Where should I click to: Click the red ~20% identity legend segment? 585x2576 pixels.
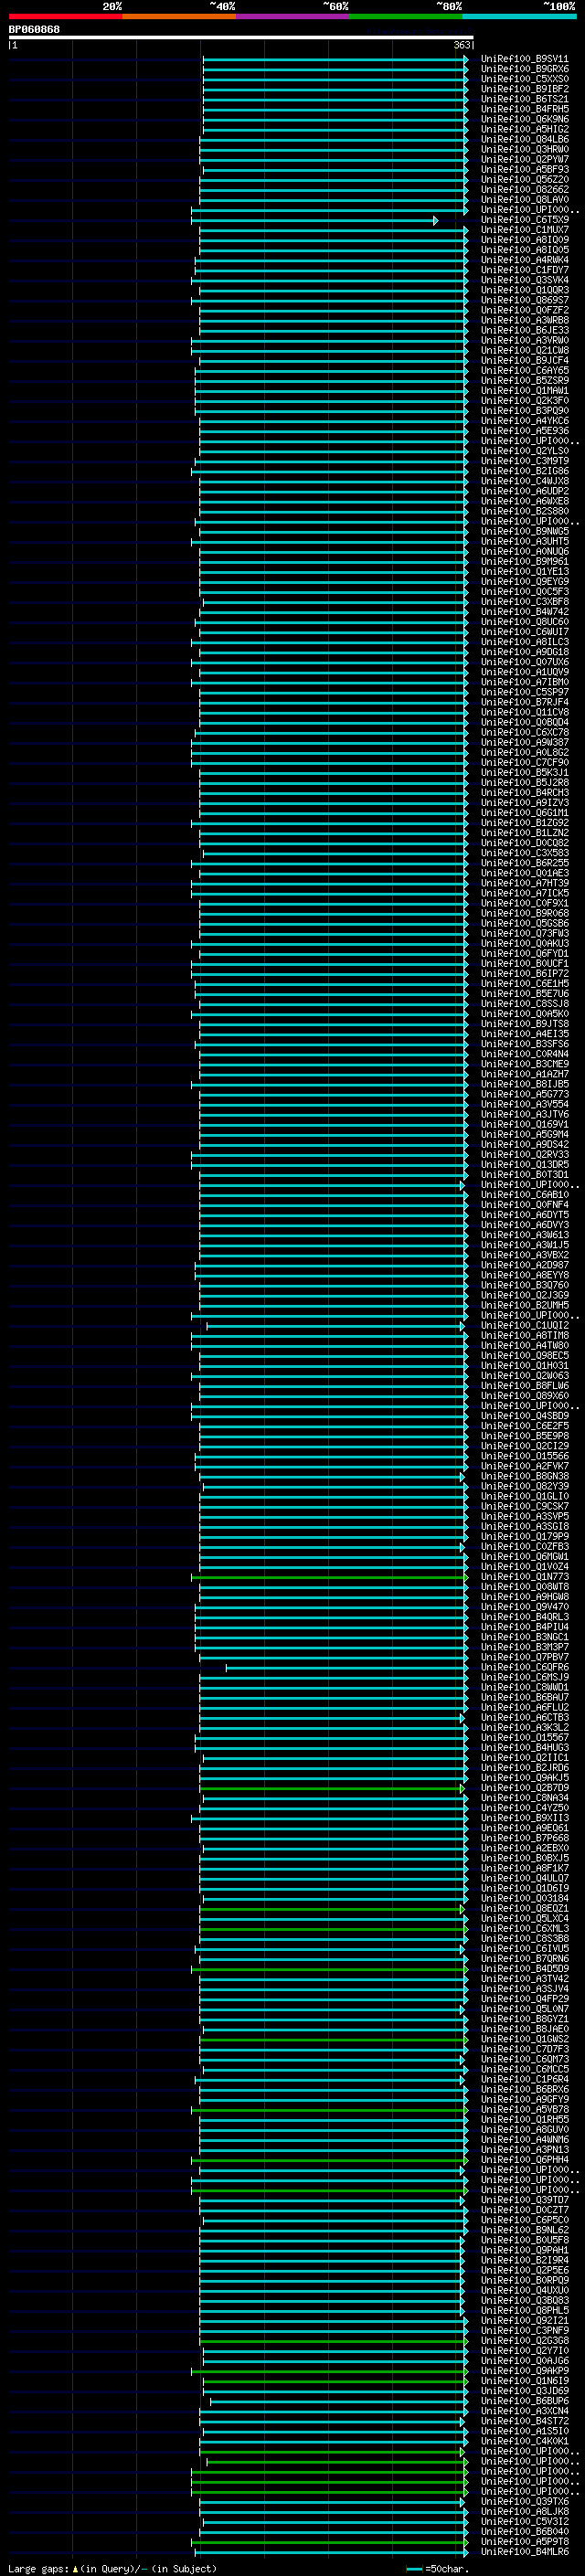pos(65,16)
